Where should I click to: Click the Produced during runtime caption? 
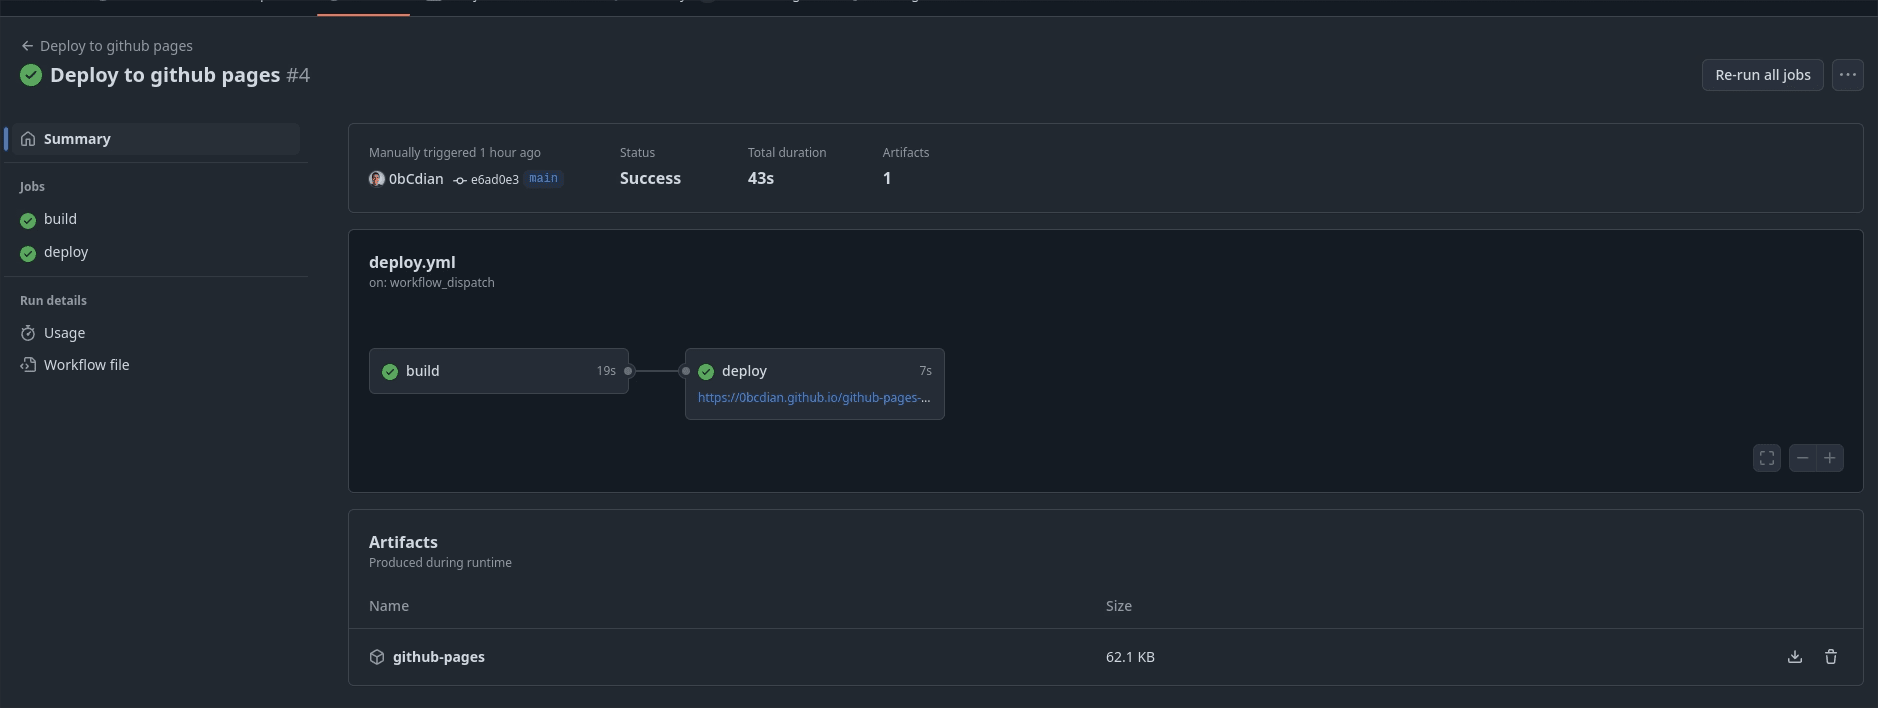[x=440, y=563]
